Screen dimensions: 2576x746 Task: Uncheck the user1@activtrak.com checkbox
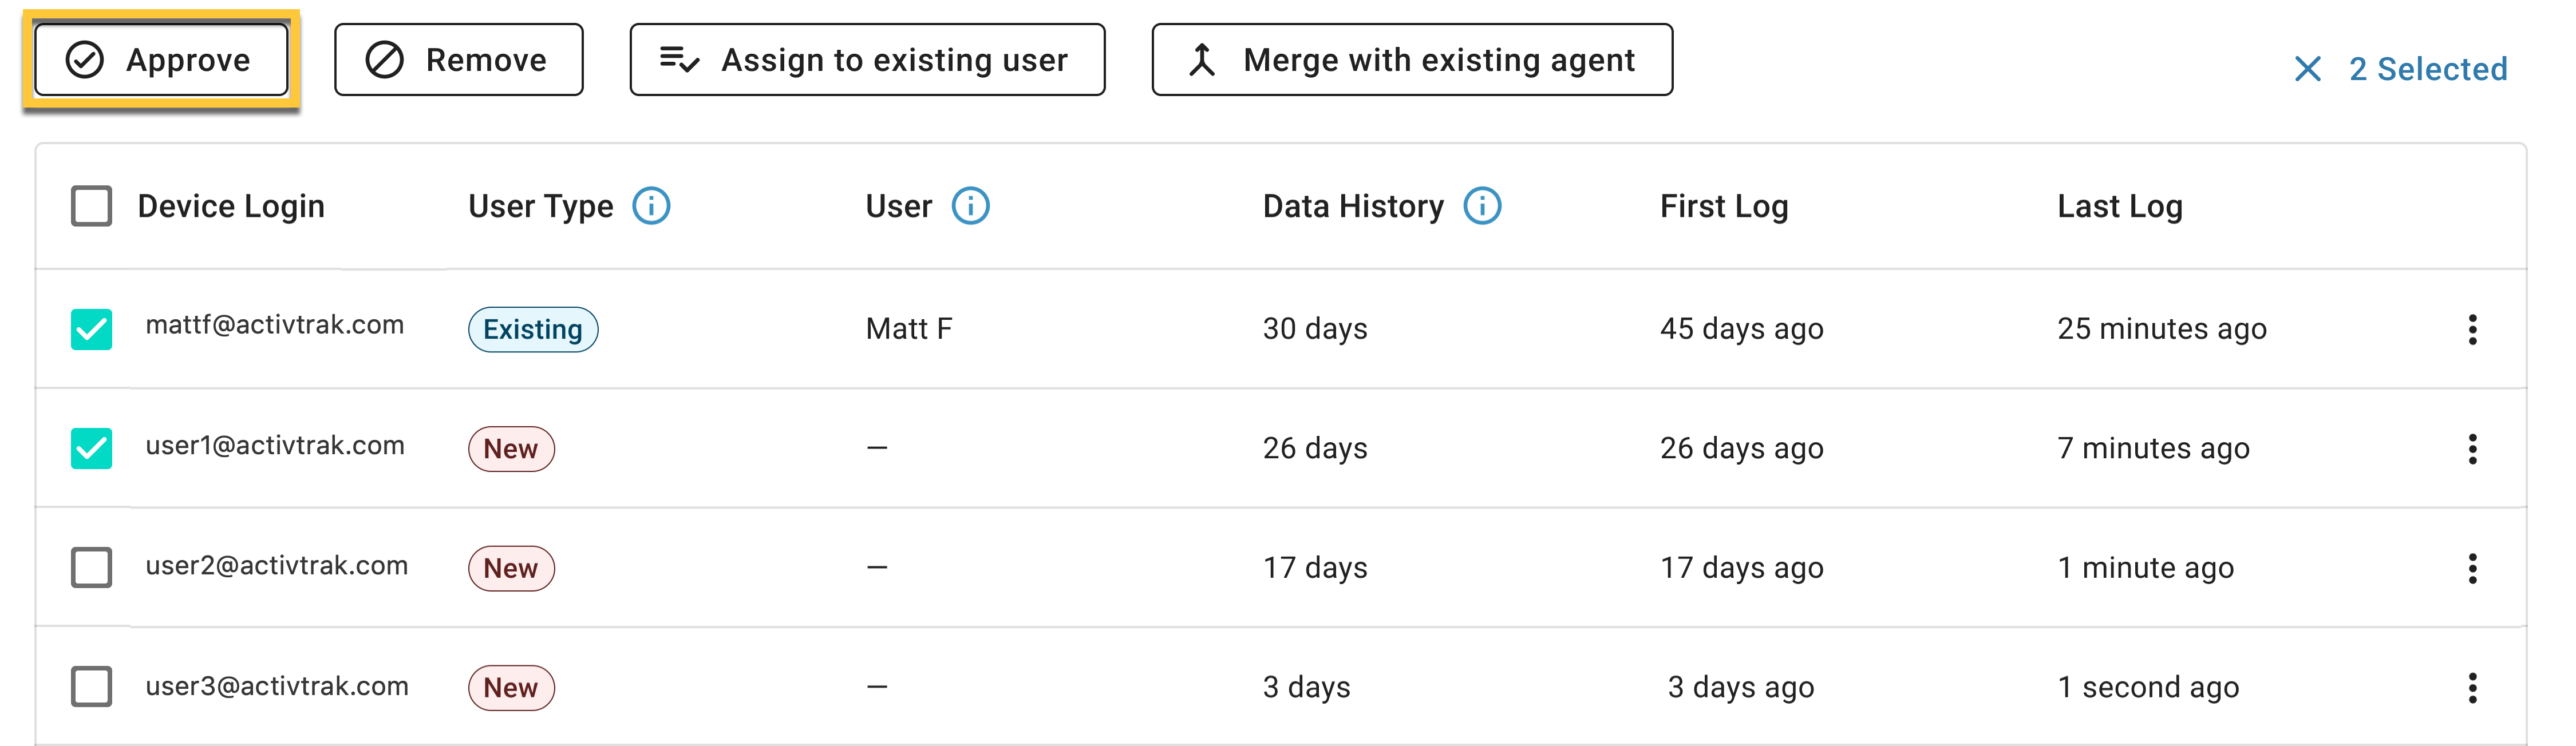[x=92, y=448]
